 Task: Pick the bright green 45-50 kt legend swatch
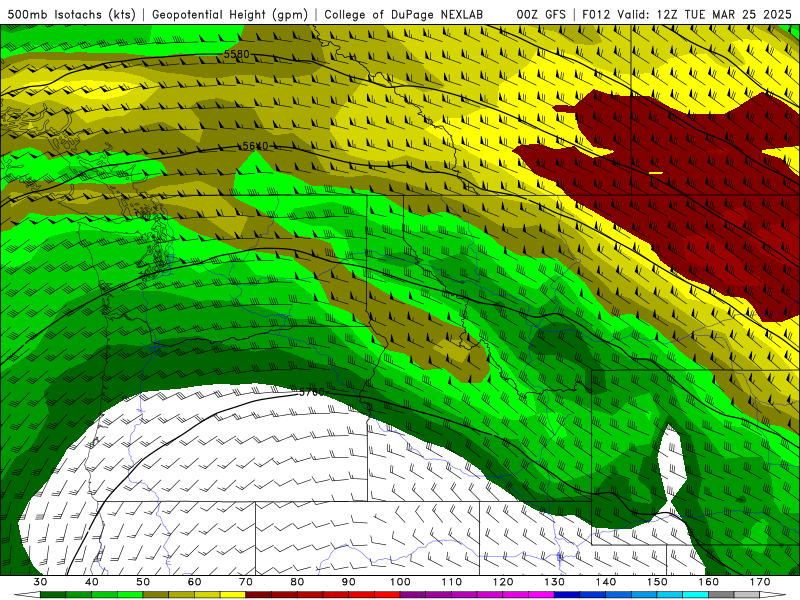[x=130, y=594]
